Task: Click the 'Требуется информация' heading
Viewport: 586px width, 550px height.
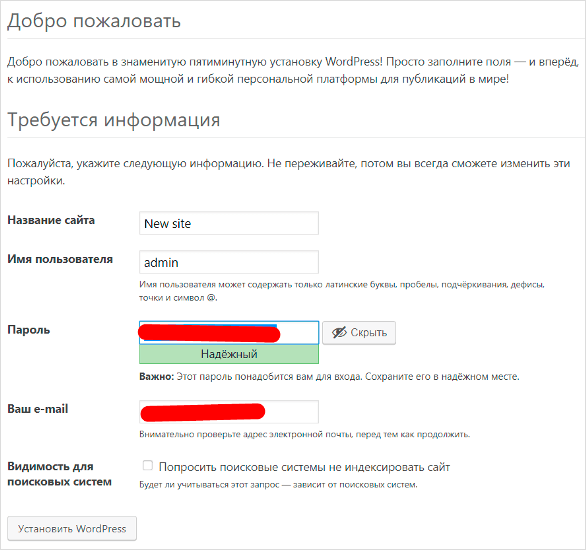Action: pos(114,120)
